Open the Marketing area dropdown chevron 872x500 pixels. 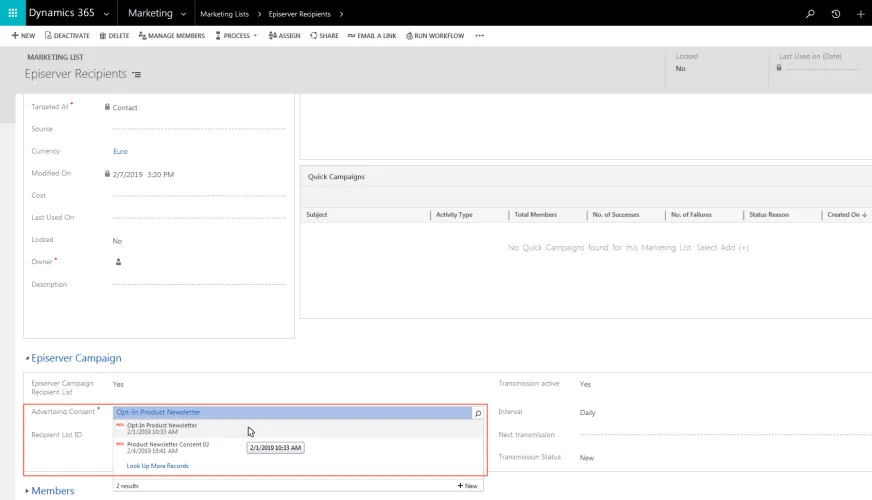click(183, 14)
